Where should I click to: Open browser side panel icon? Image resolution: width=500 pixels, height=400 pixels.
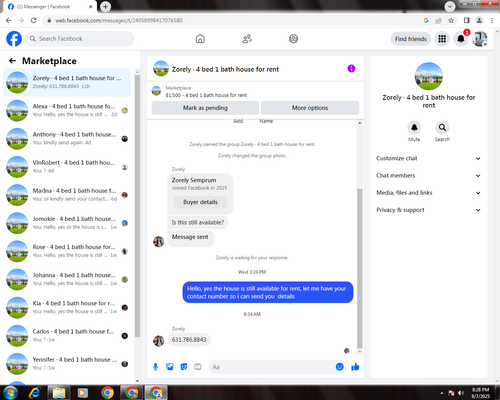pyautogui.click(x=467, y=20)
